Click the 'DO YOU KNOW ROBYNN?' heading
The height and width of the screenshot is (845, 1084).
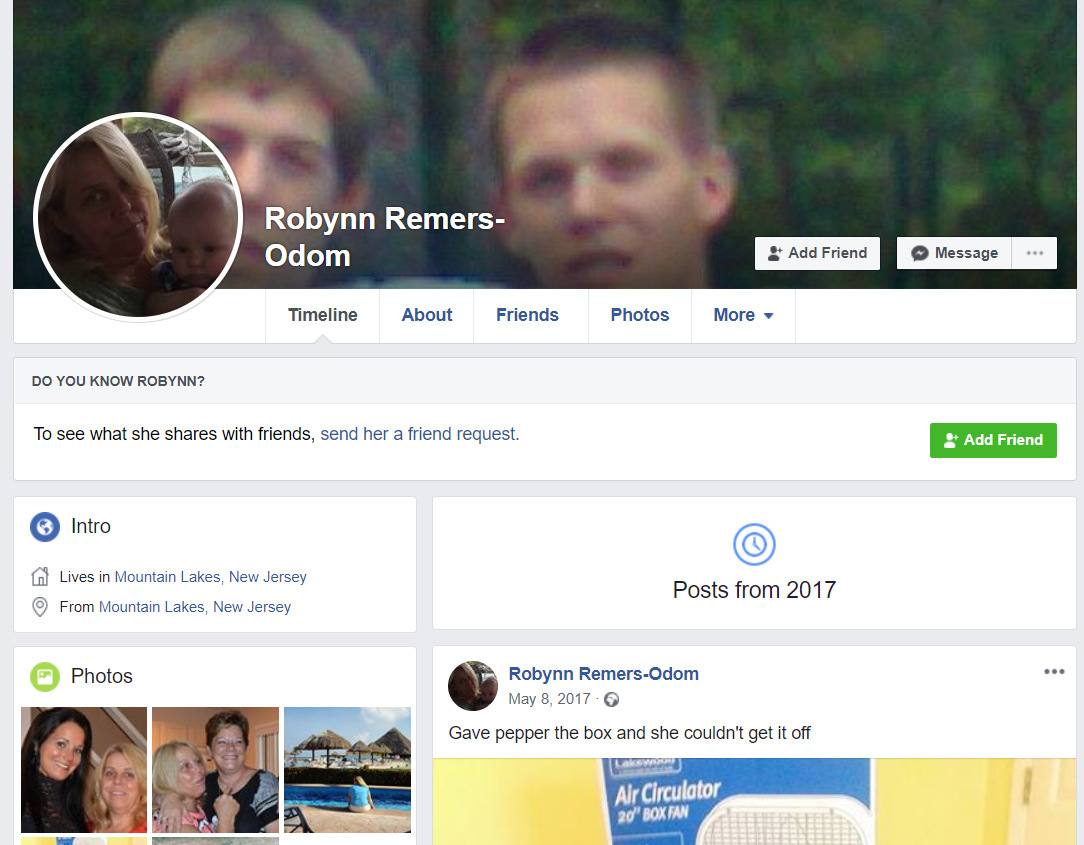click(118, 382)
